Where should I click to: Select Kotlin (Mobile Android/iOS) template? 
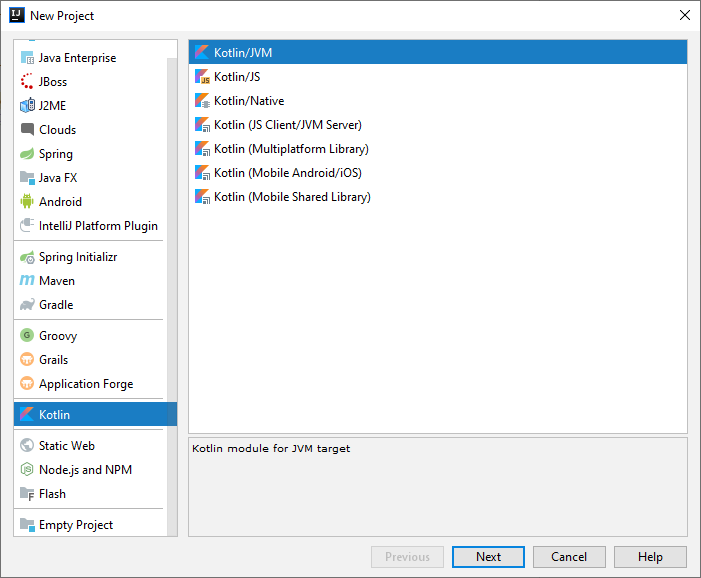click(287, 173)
